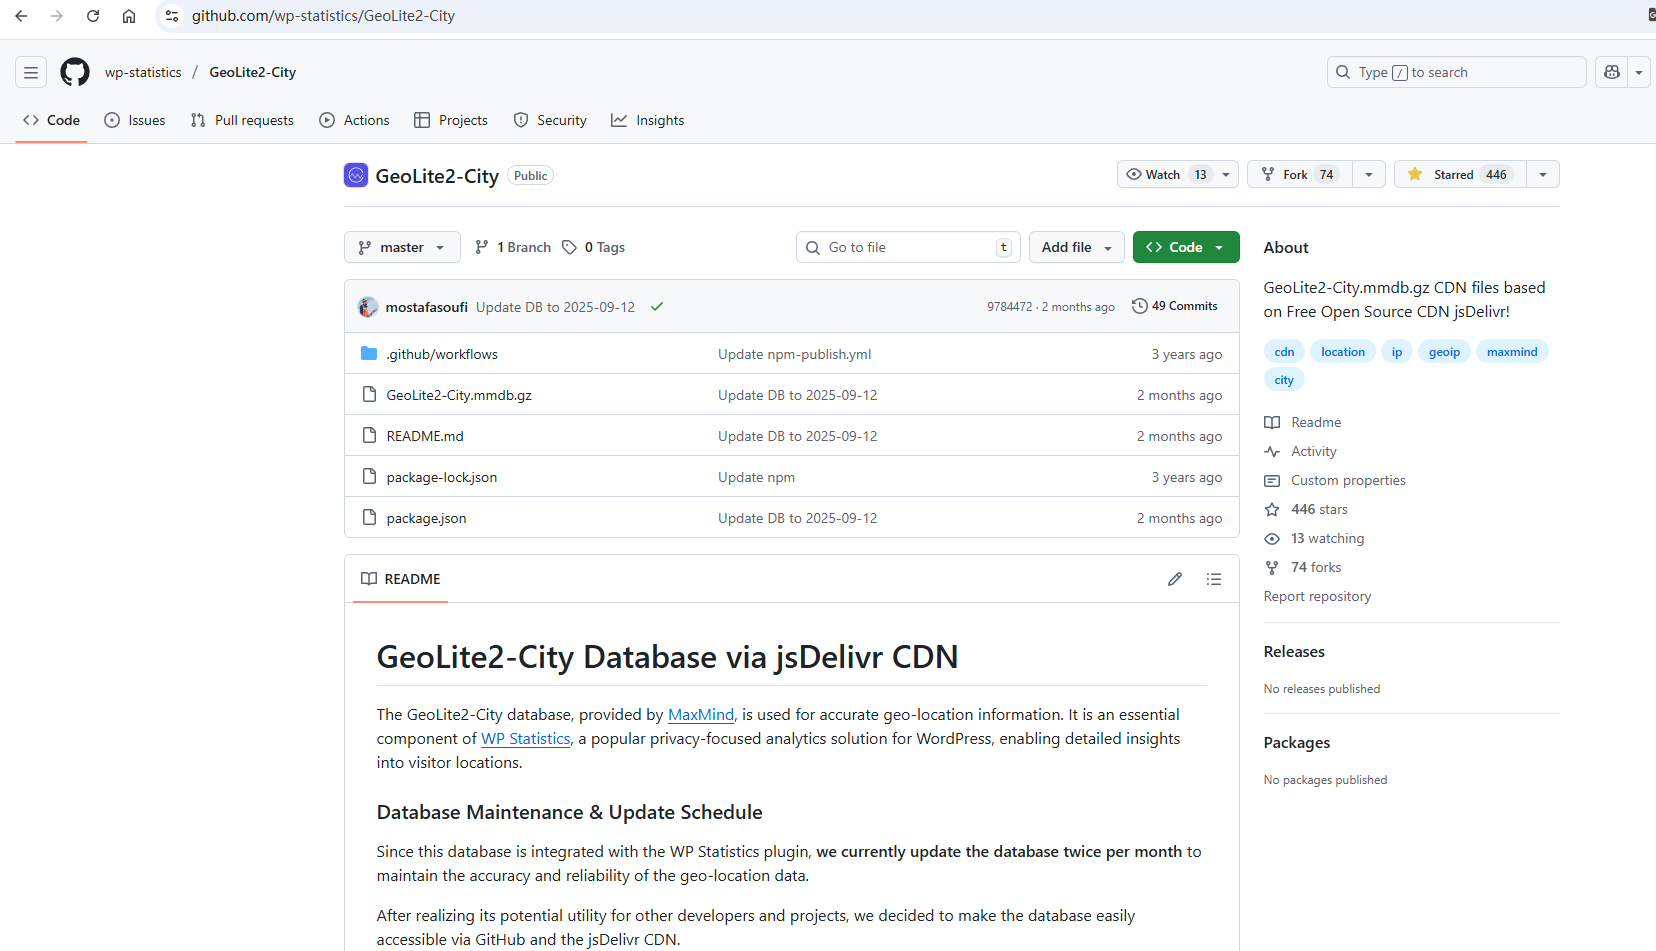This screenshot has width=1656, height=951.
Task: Open the 1 Branch list
Action: coord(513,247)
